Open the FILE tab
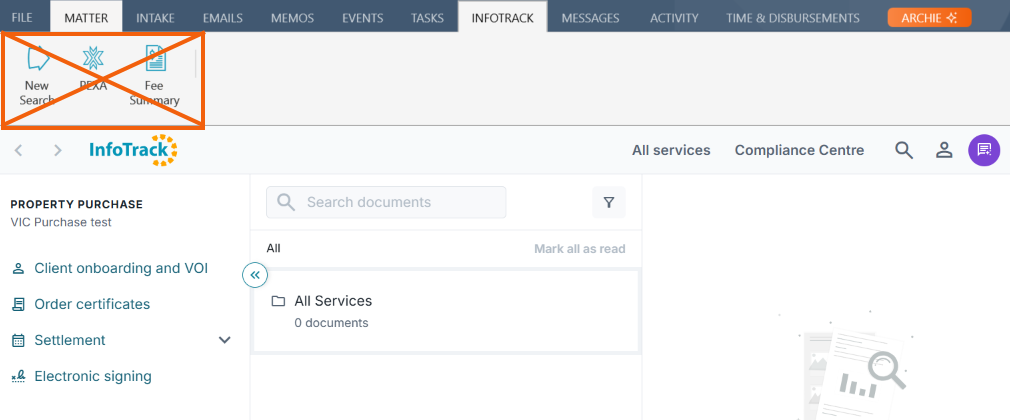The image size is (1010, 420). tap(22, 18)
